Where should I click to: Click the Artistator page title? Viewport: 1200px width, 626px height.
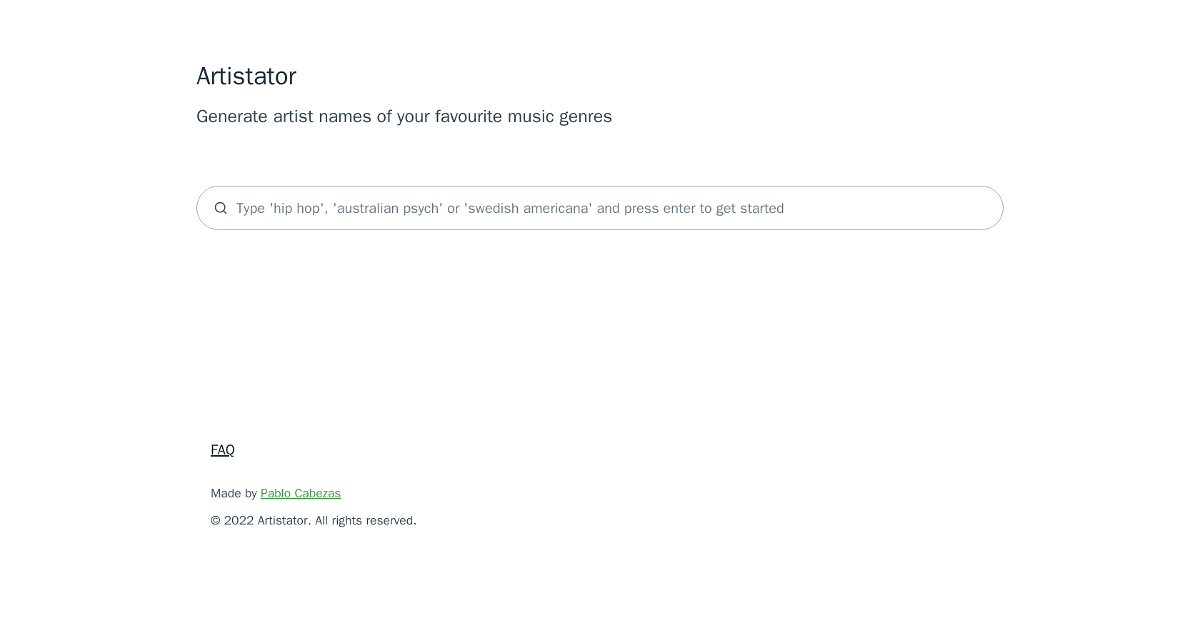click(x=246, y=76)
